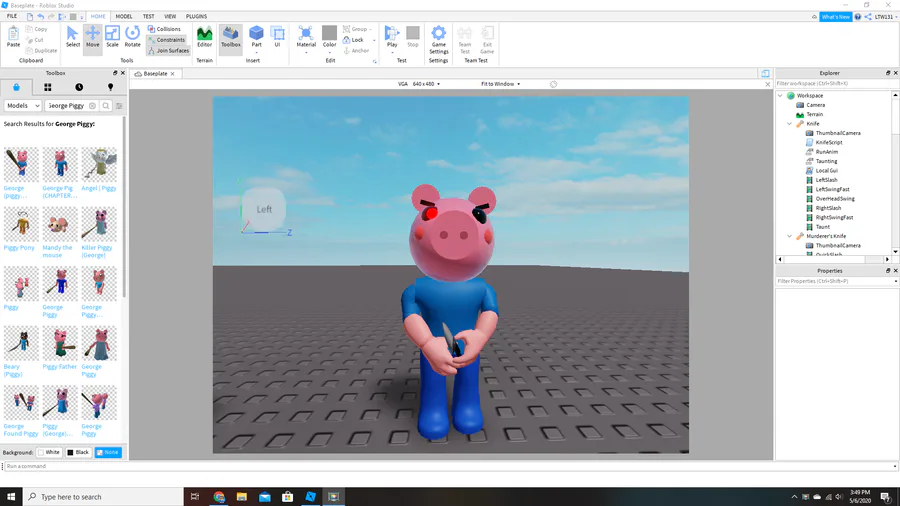Viewport: 900px width, 506px height.
Task: Click the Color tool
Action: pyautogui.click(x=329, y=39)
